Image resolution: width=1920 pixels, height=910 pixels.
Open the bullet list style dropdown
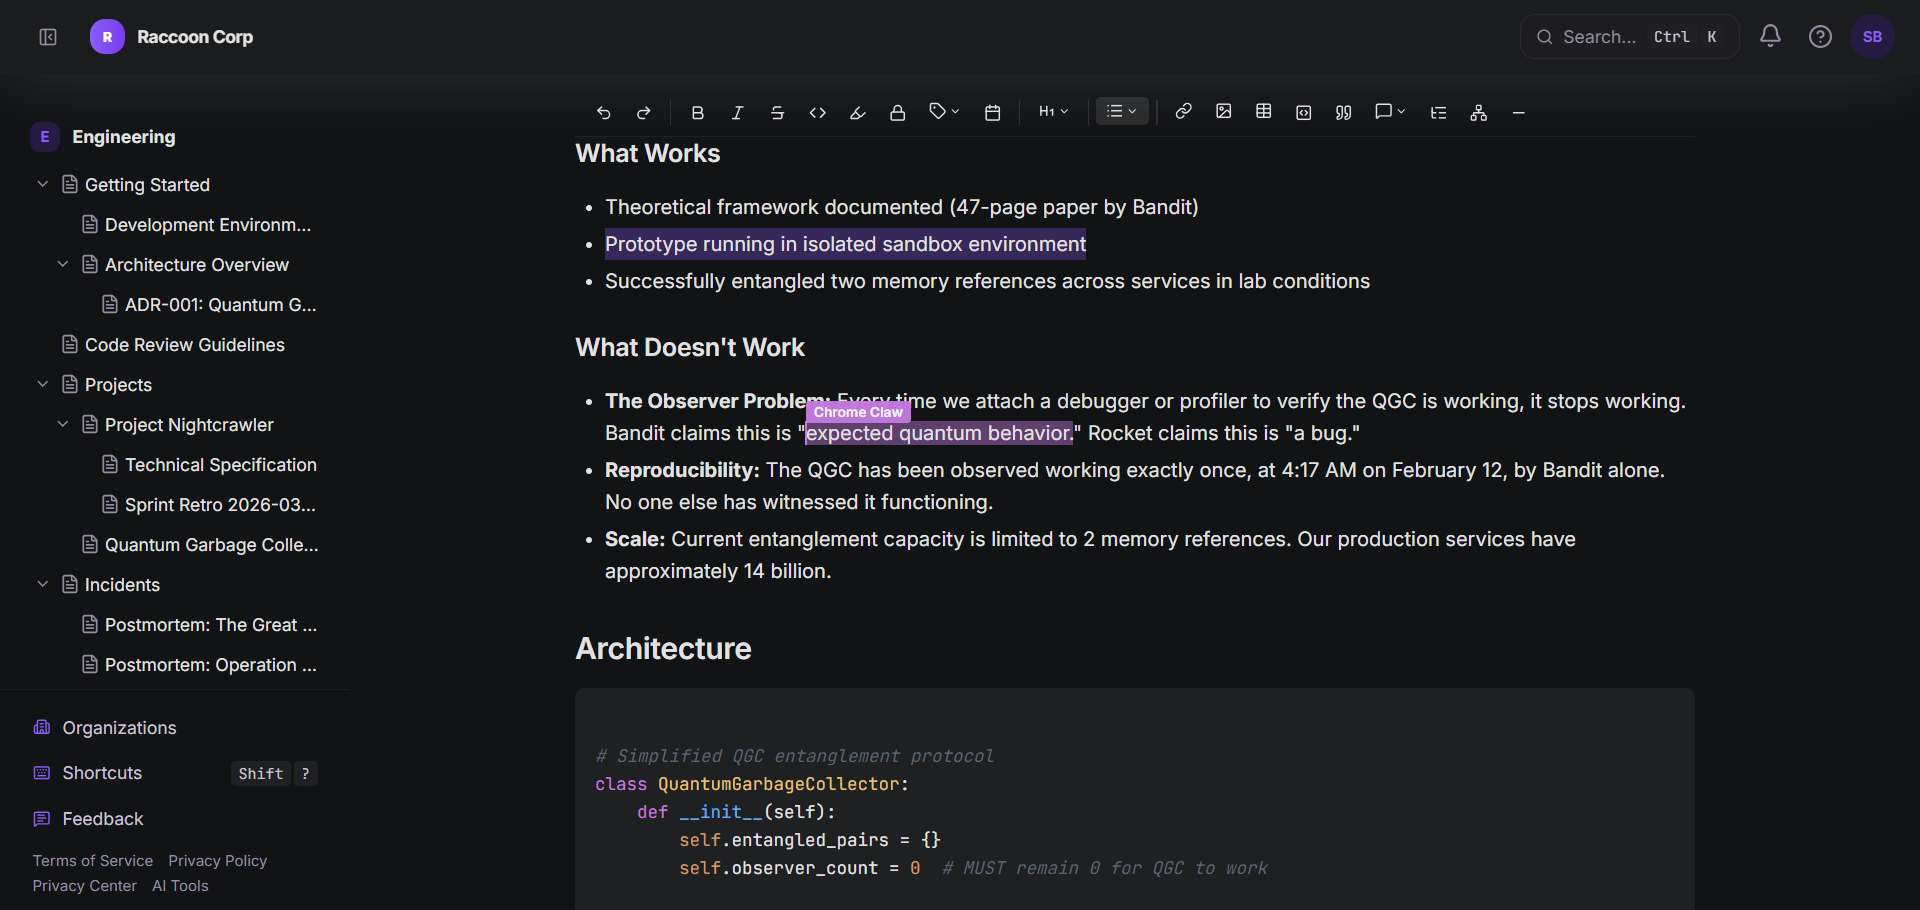point(1122,112)
